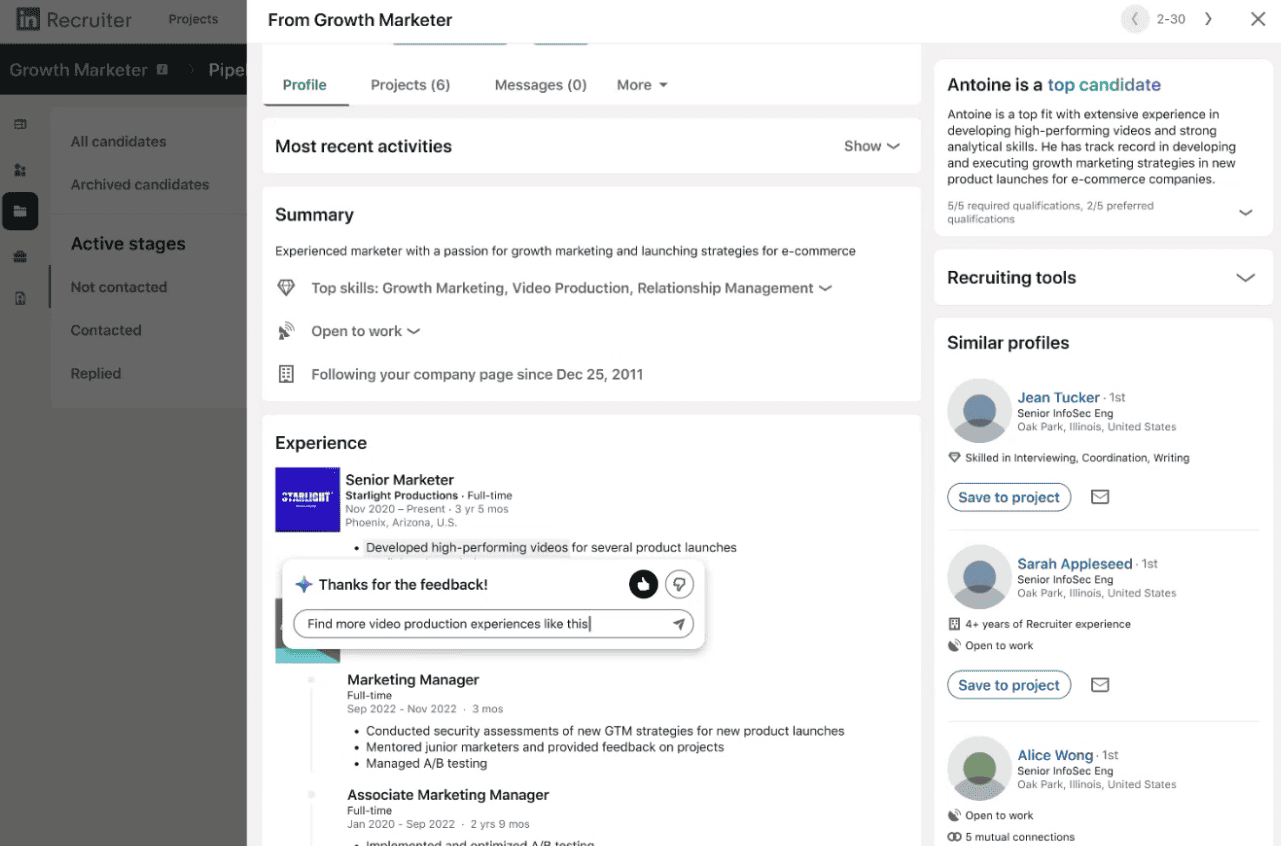1281x846 pixels.
Task: Click the send arrow in the AI feedback input
Action: pyautogui.click(x=679, y=623)
